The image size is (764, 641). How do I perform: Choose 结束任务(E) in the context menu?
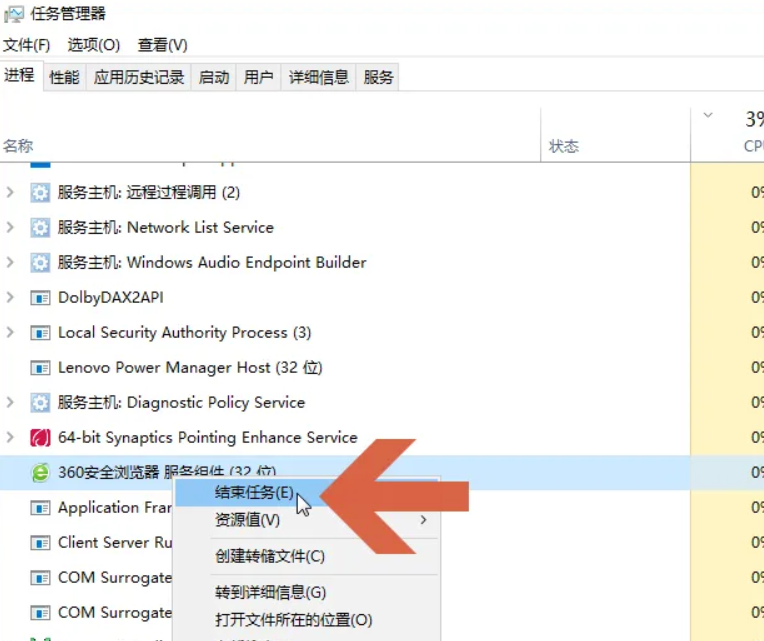click(254, 492)
